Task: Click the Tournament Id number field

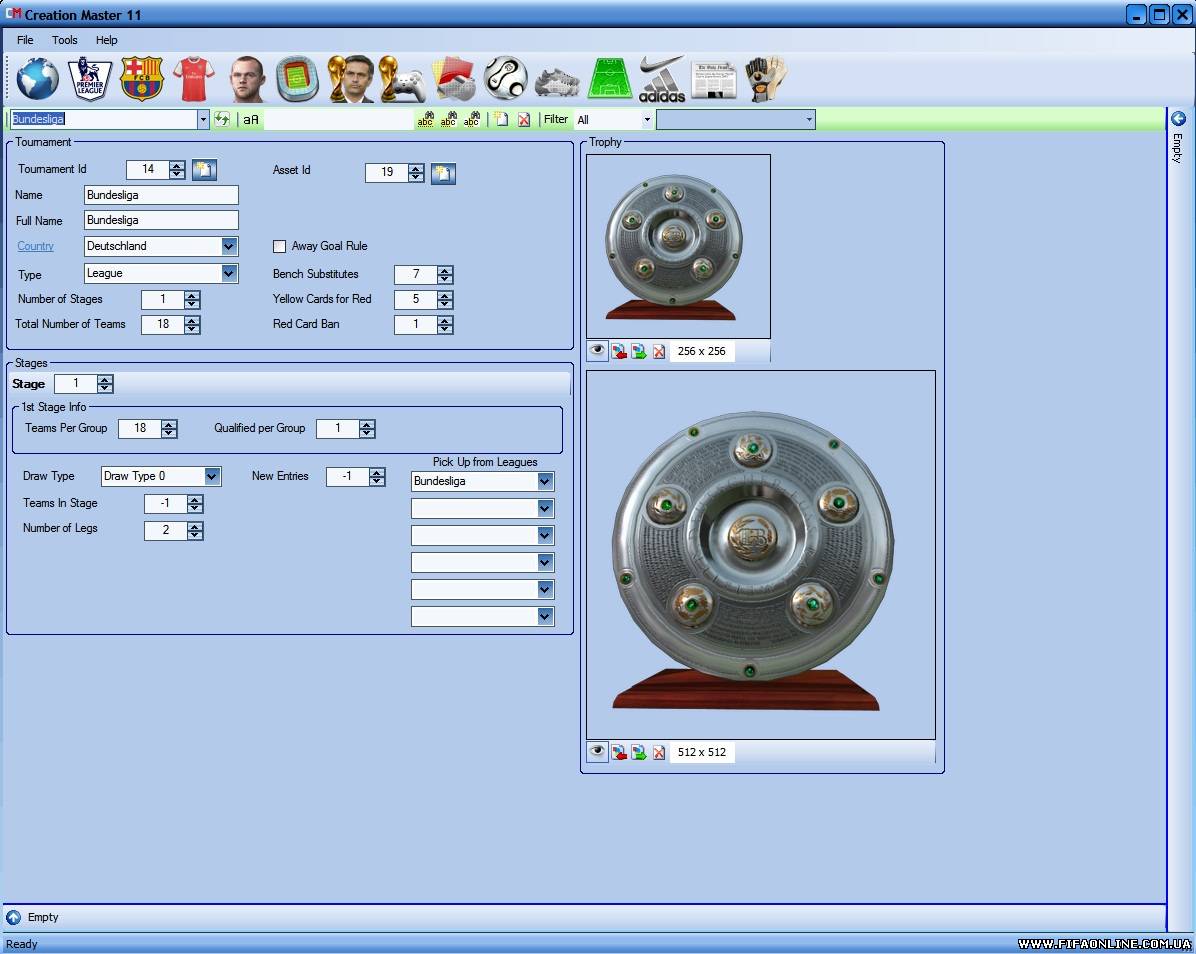Action: (x=148, y=169)
